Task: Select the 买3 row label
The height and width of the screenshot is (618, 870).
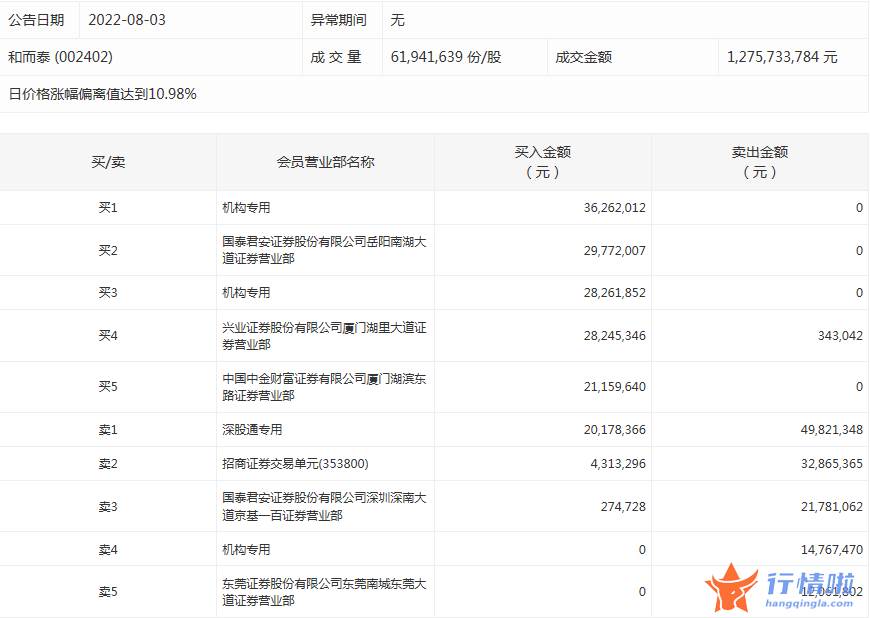Action: [x=108, y=292]
